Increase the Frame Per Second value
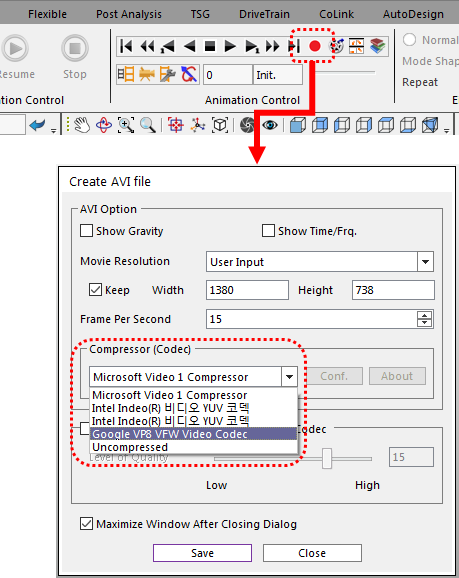Screen dimensions: 459x578 (x=425, y=315)
